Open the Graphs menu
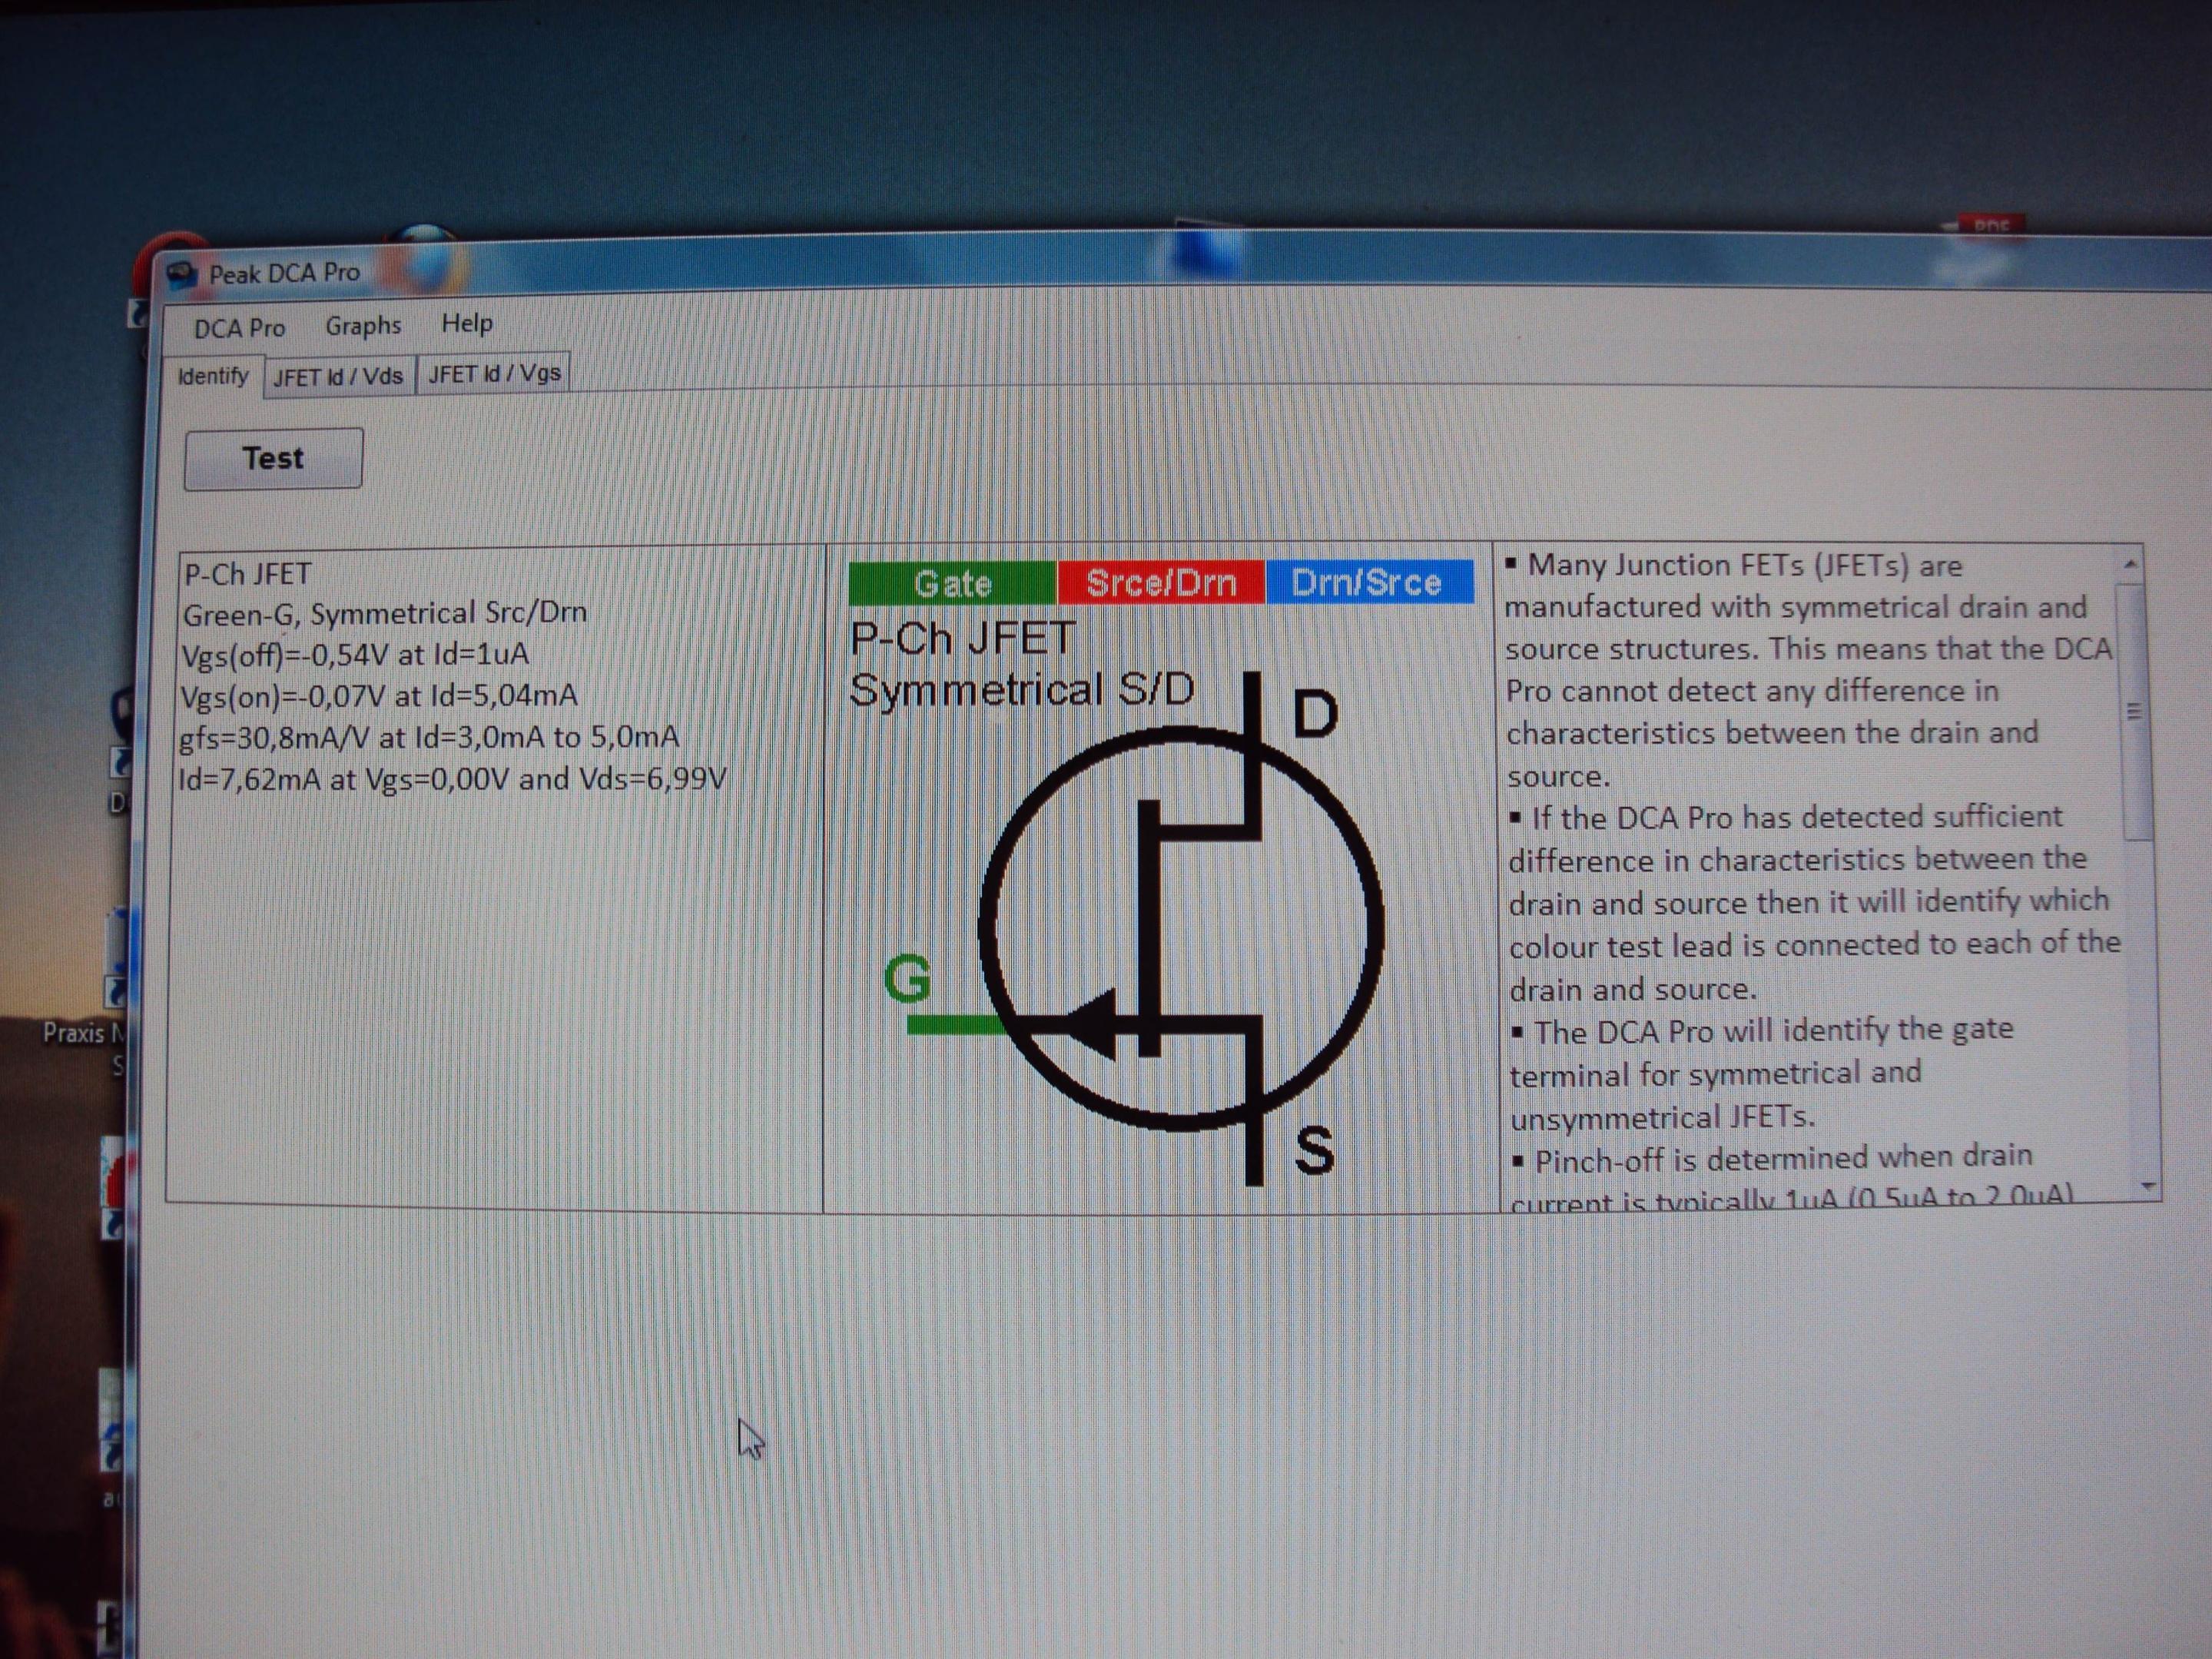Screen dimensions: 2212x1659 click(x=363, y=326)
